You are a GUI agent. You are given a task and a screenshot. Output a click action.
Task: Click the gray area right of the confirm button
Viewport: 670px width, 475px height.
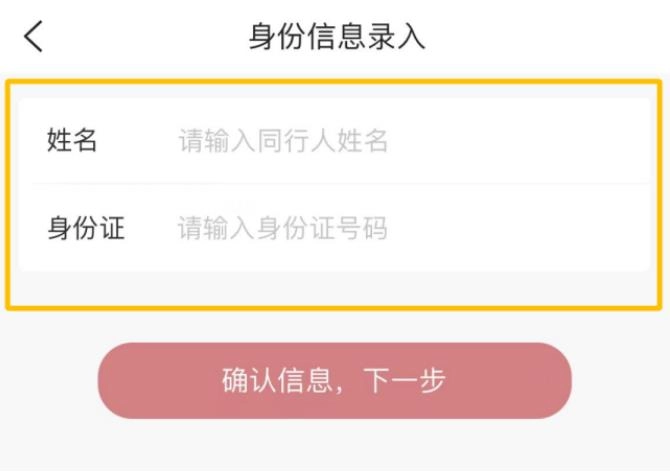pos(620,381)
